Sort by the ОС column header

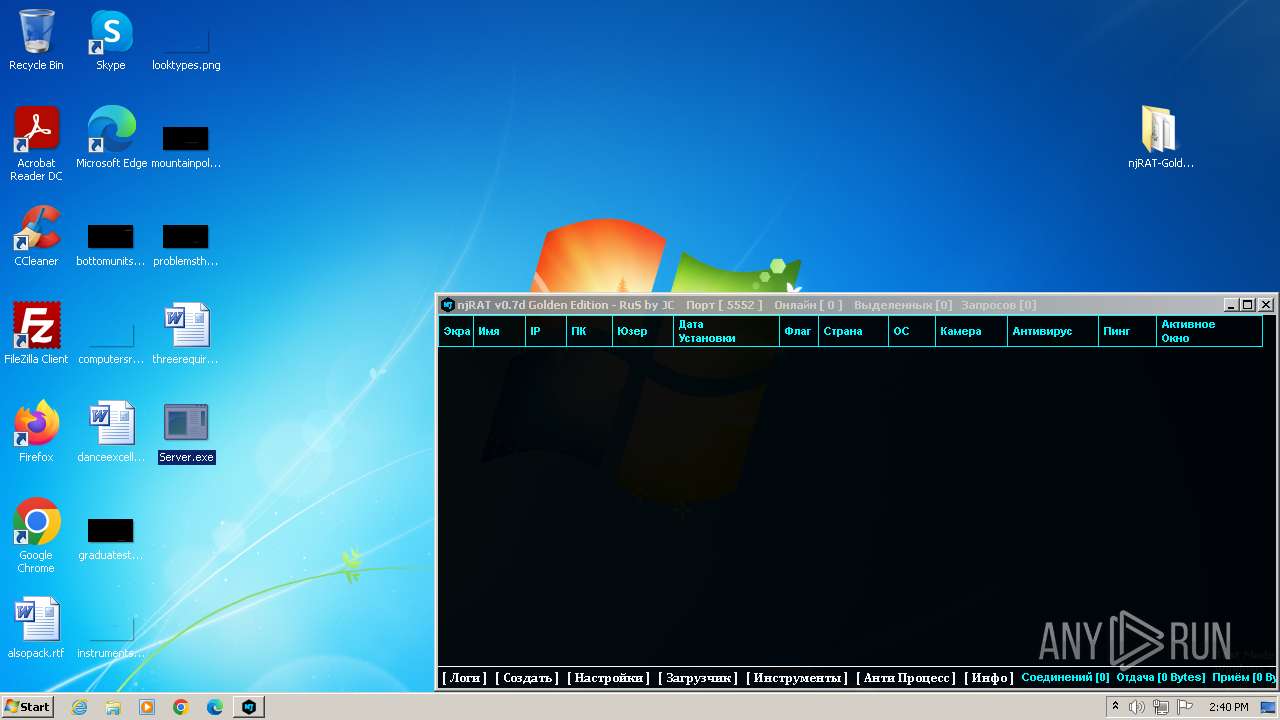912,331
